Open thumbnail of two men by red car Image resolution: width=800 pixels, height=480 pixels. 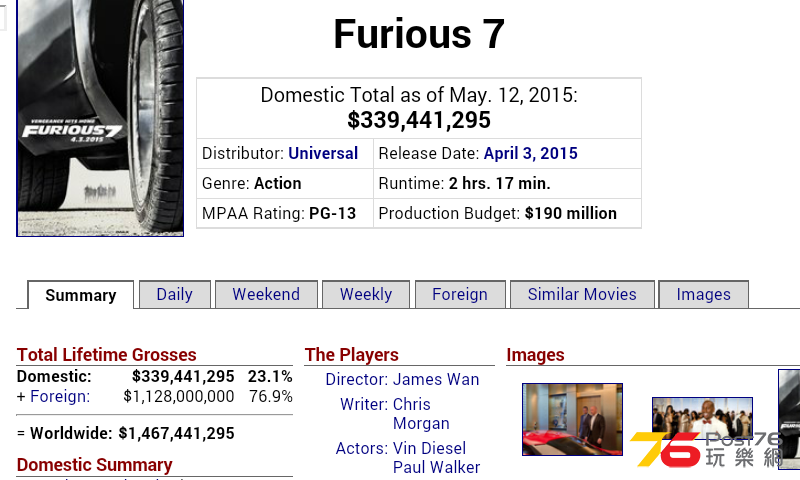pyautogui.click(x=572, y=419)
